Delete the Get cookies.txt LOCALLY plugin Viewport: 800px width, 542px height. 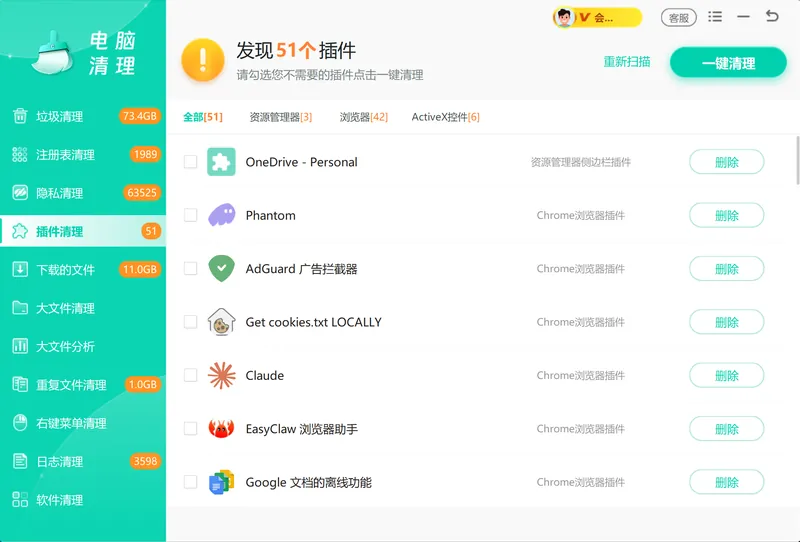727,322
